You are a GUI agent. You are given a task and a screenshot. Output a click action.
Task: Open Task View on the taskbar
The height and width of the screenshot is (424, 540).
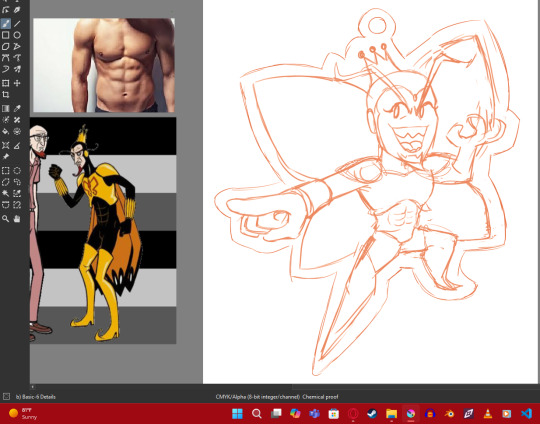pyautogui.click(x=276, y=413)
